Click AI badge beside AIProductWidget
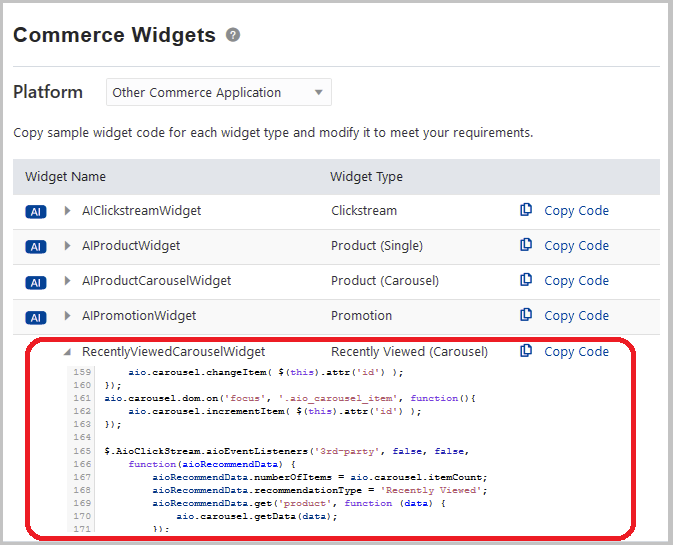This screenshot has height=545, width=673. pyautogui.click(x=36, y=246)
